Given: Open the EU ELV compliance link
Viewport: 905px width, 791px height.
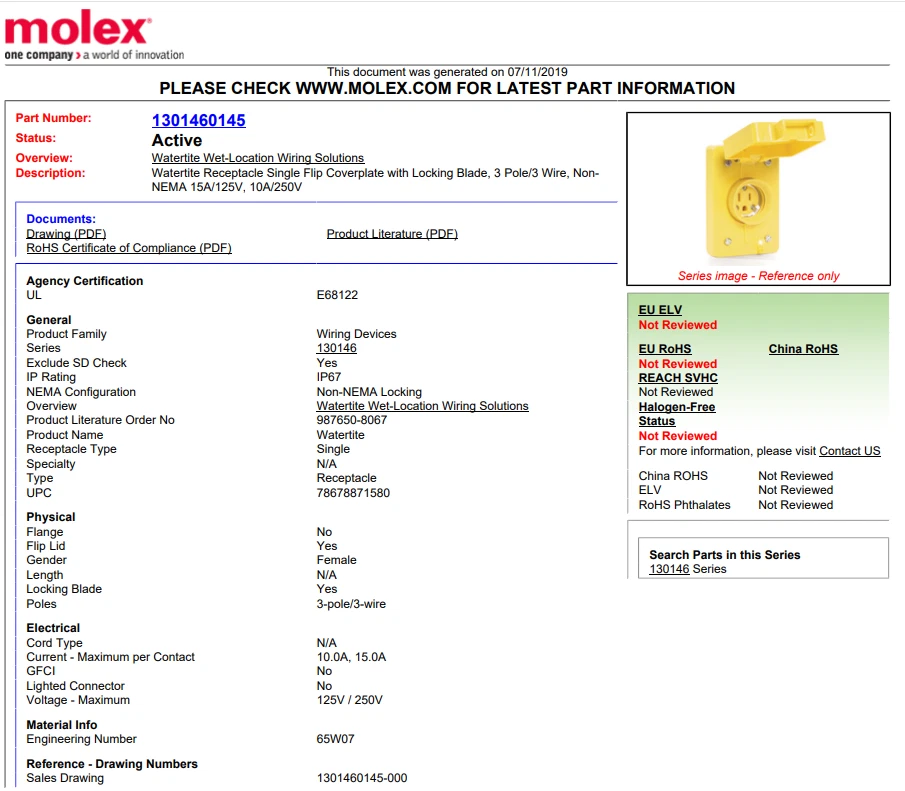Looking at the screenshot, I should [x=659, y=309].
